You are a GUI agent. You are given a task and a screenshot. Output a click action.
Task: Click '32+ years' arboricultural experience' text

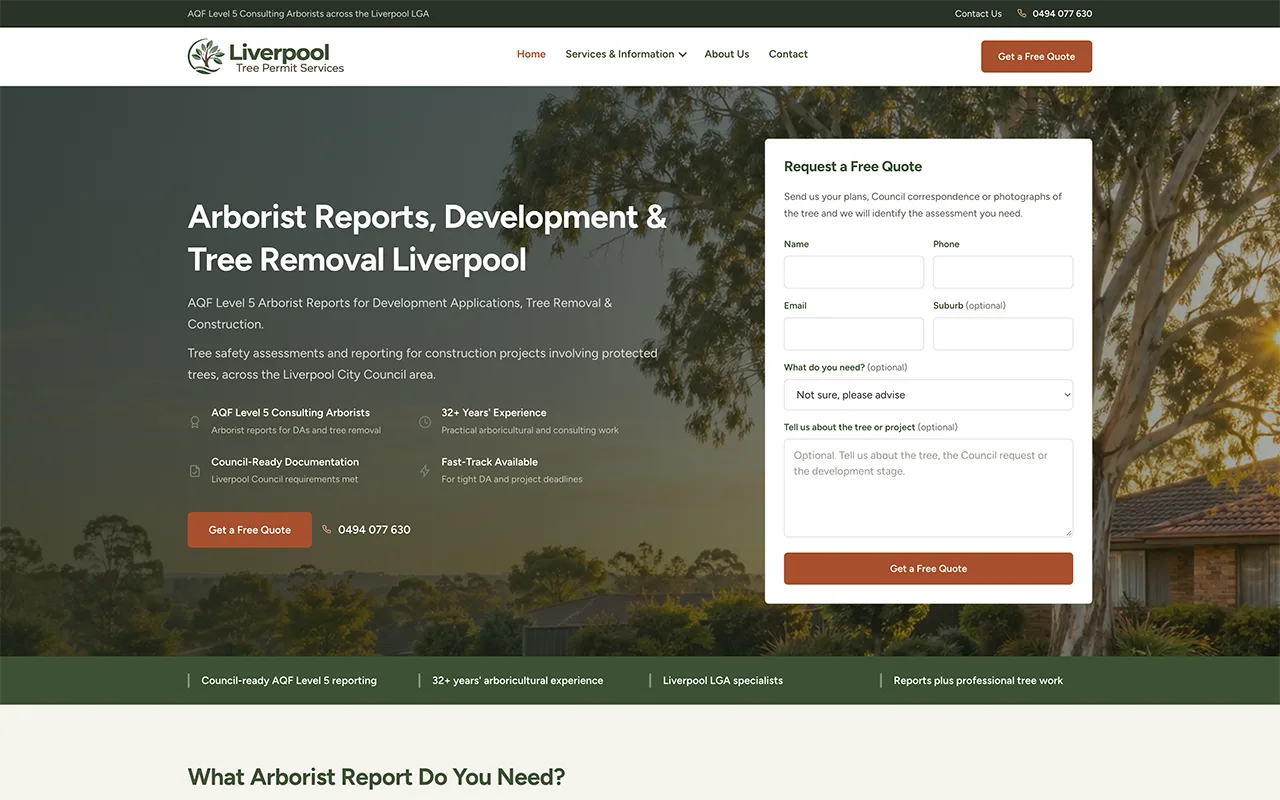pos(518,681)
